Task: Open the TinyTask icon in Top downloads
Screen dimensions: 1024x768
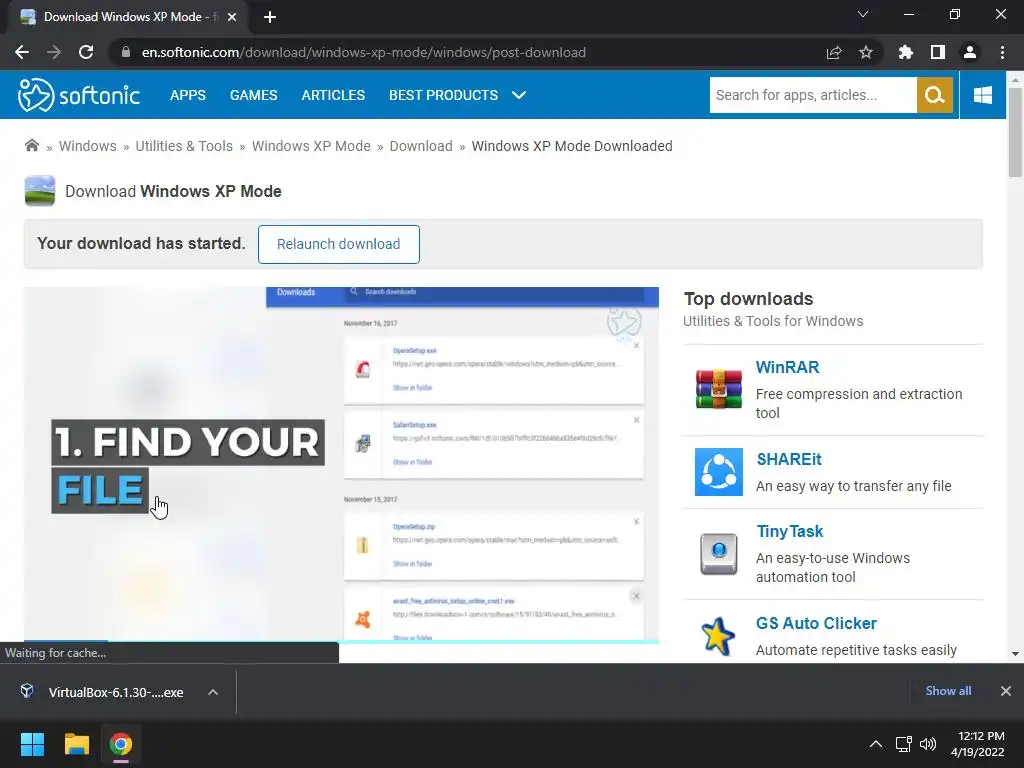Action: (x=718, y=554)
